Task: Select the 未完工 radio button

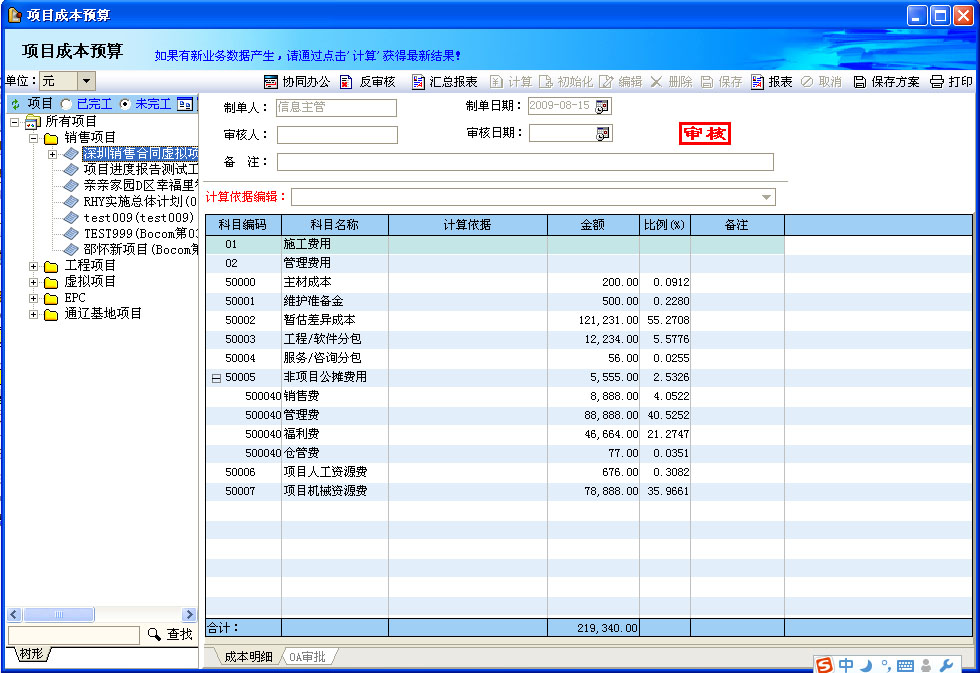Action: [125, 104]
